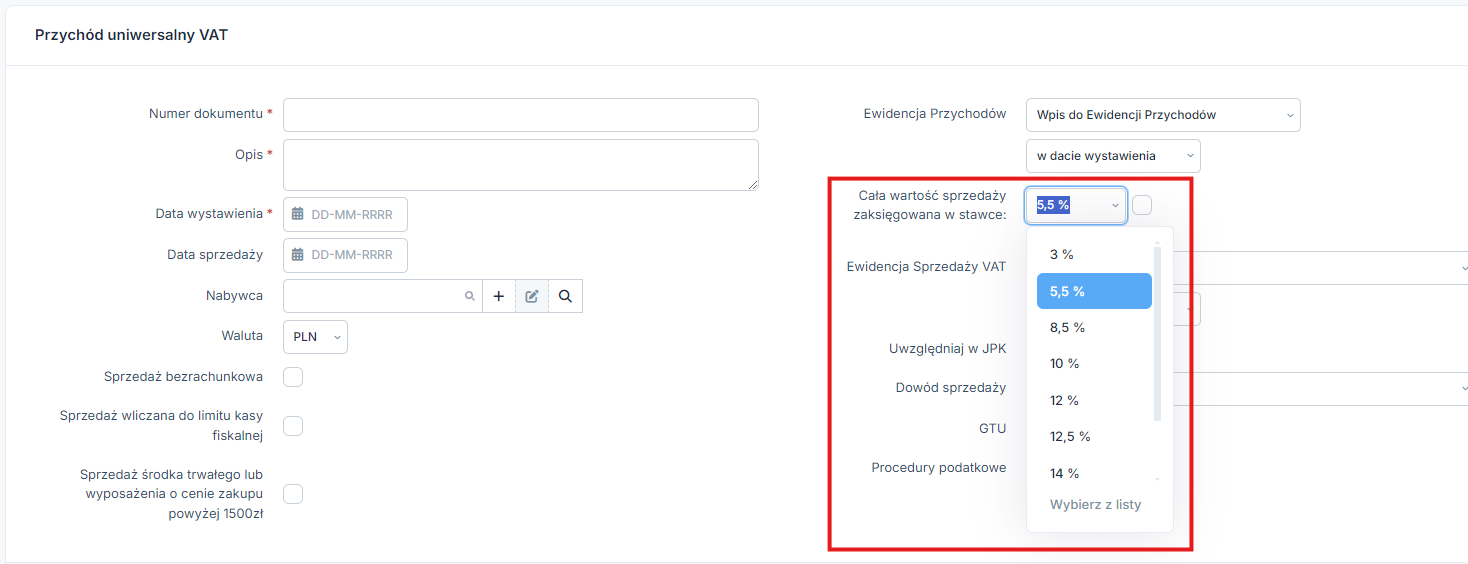Select 3 % from the rate list
The image size is (1468, 564).
(1094, 255)
